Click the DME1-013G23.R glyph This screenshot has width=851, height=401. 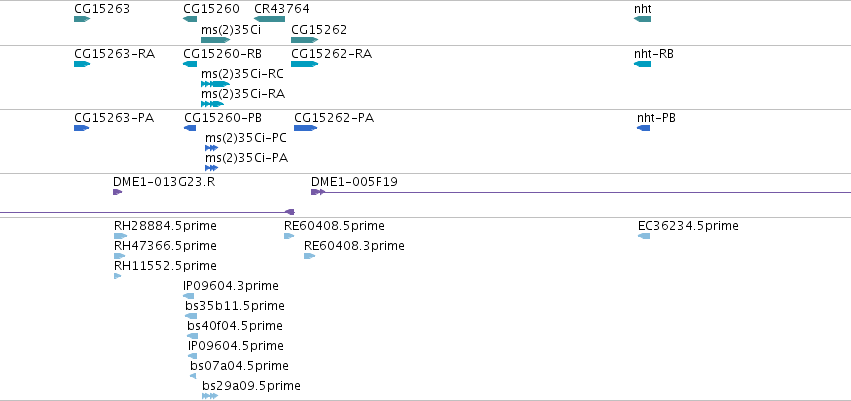point(118,192)
